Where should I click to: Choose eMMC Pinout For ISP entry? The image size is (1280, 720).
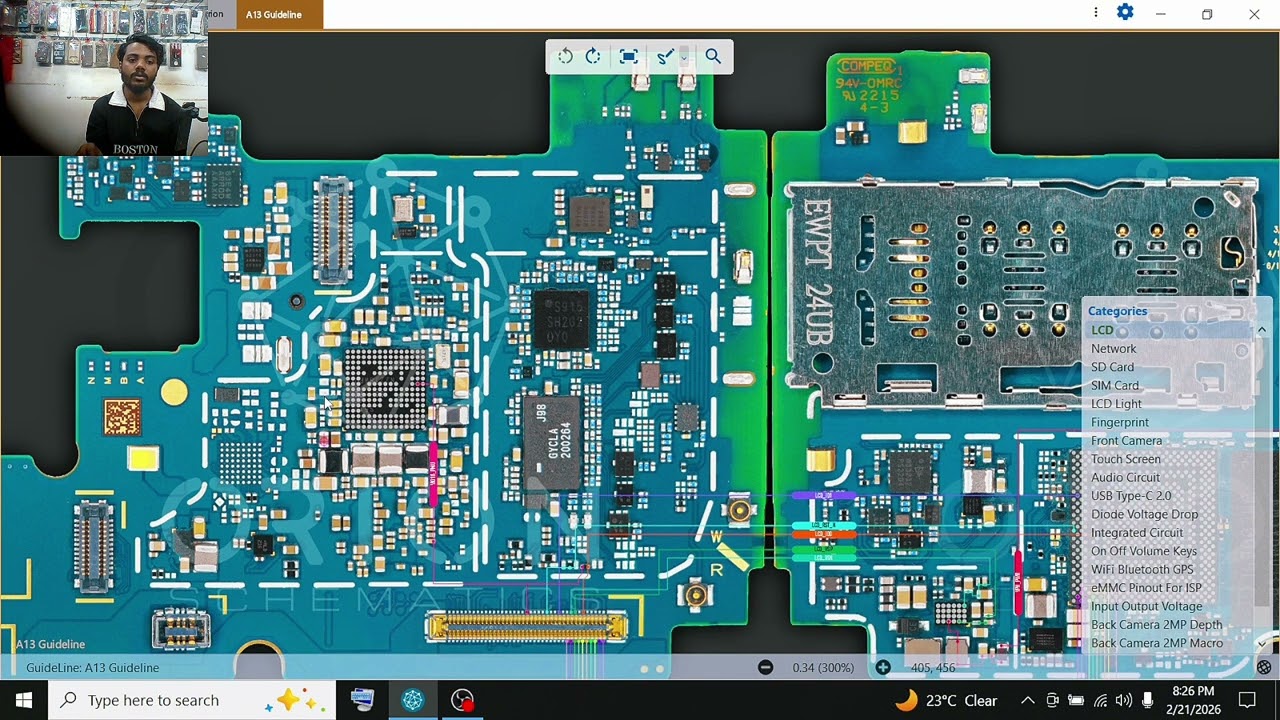point(1146,588)
